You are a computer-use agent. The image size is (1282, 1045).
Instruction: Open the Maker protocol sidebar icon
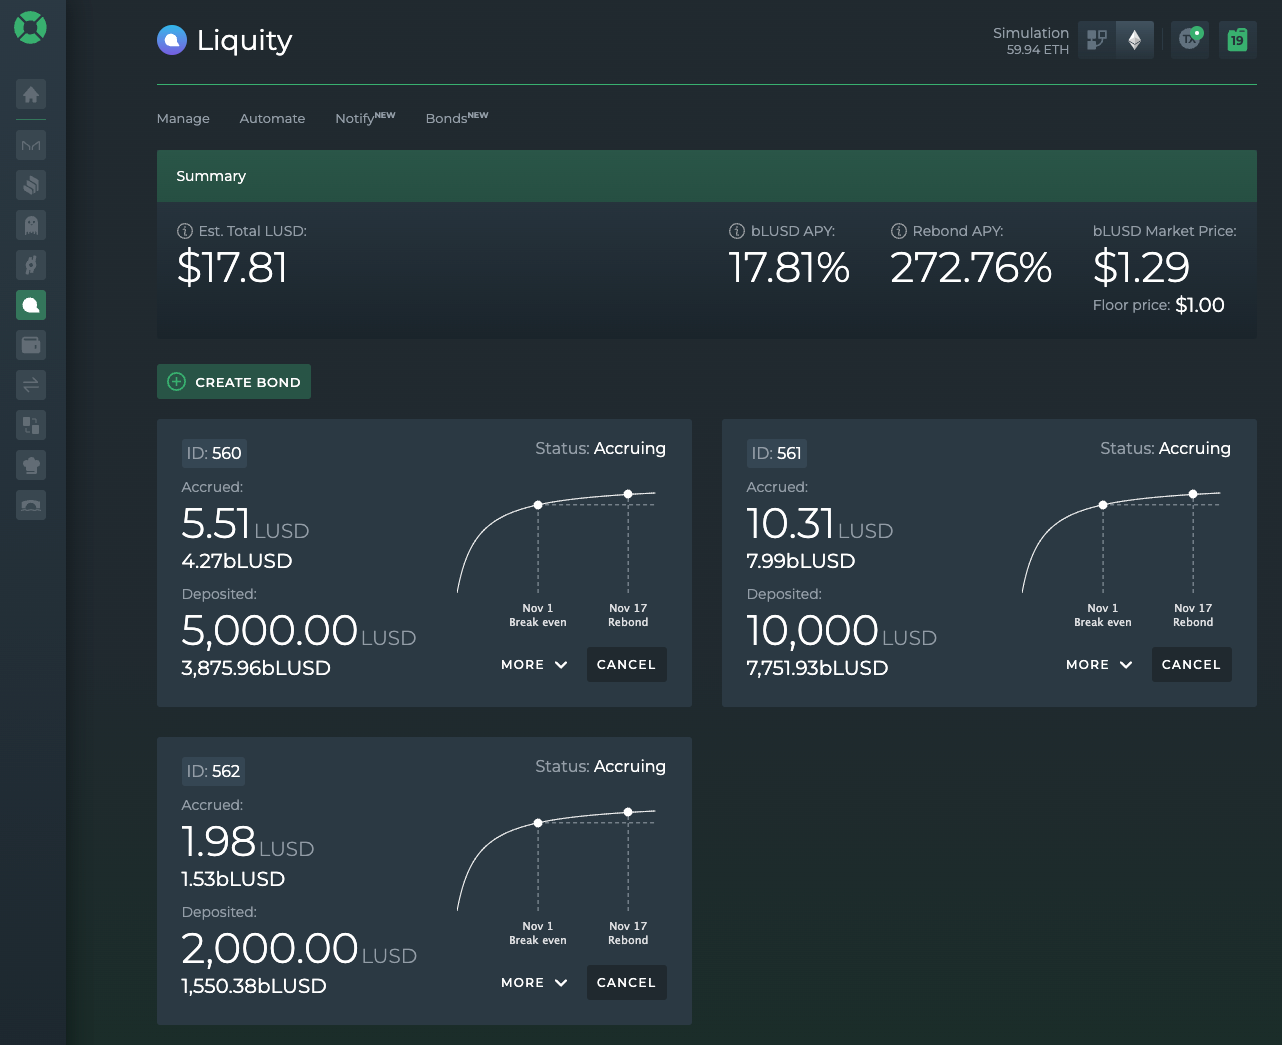click(x=31, y=145)
